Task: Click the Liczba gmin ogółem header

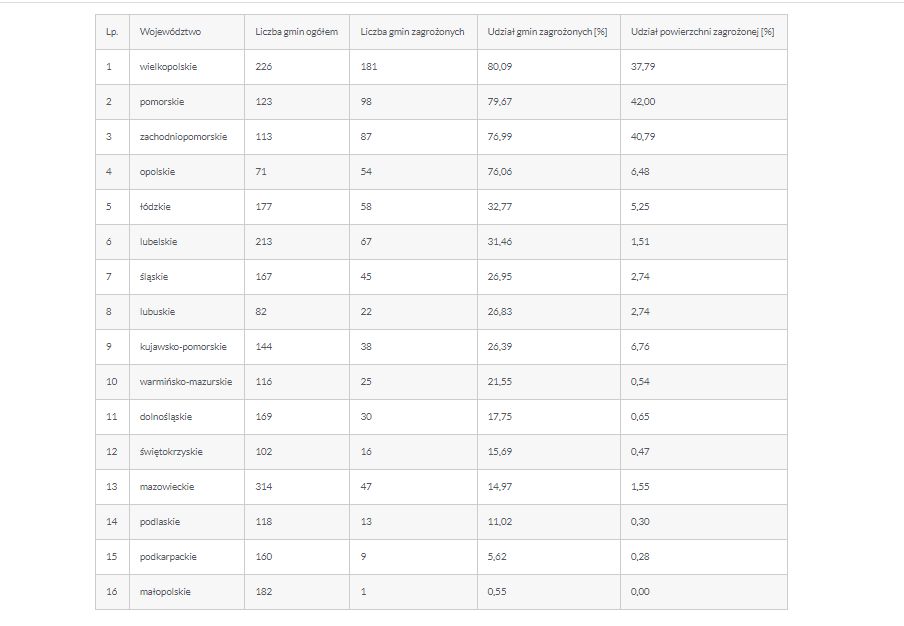Action: 296,32
